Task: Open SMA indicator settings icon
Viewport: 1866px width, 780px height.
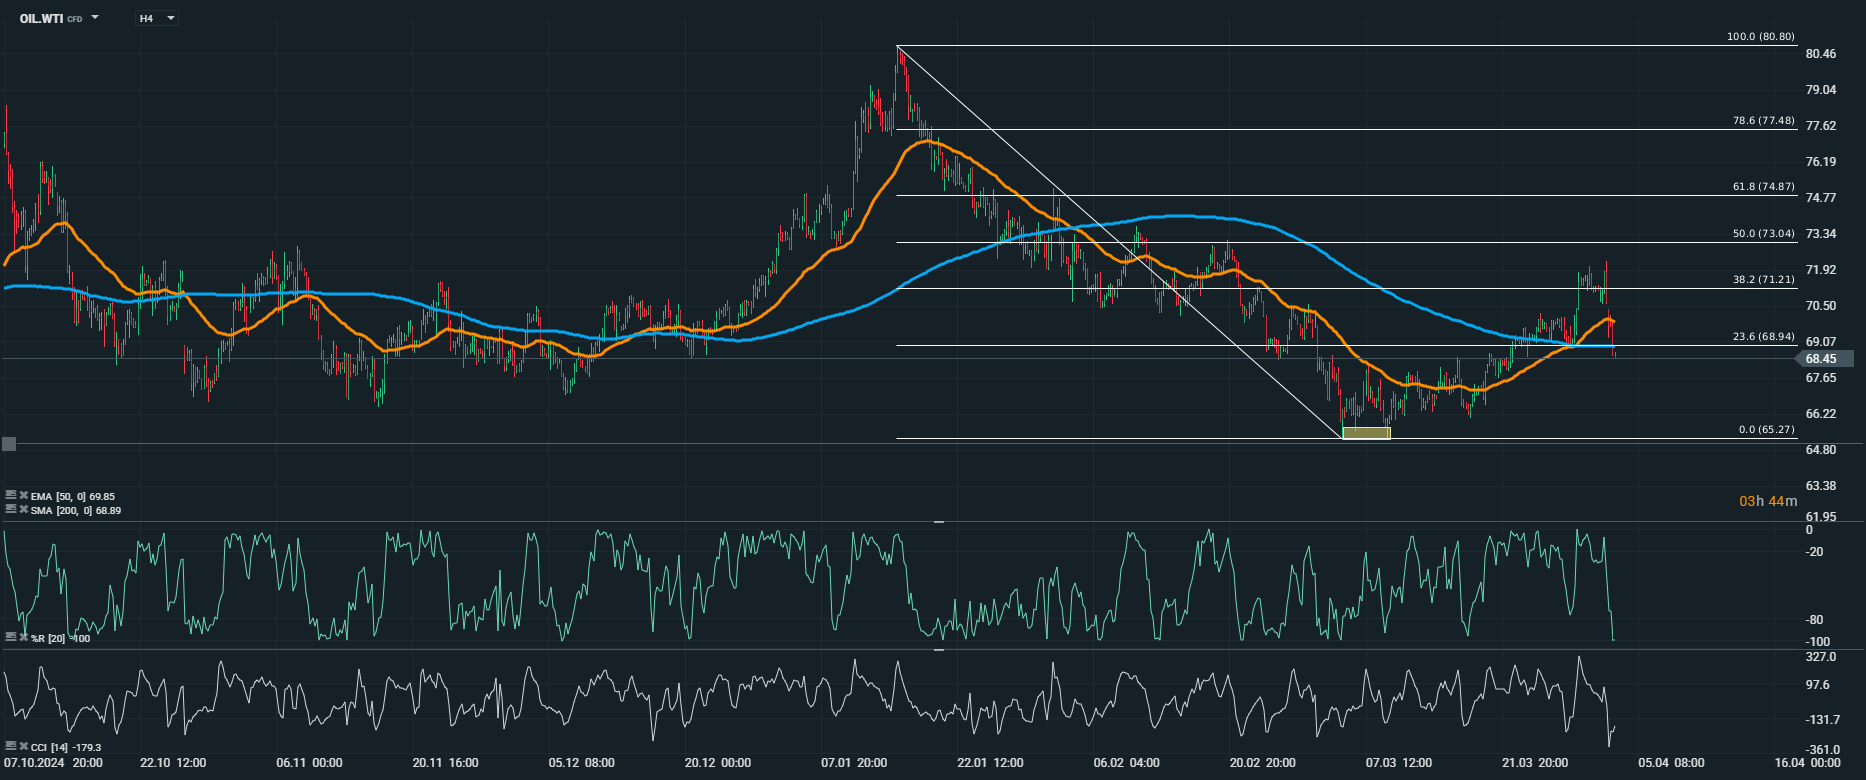Action: click(11, 509)
